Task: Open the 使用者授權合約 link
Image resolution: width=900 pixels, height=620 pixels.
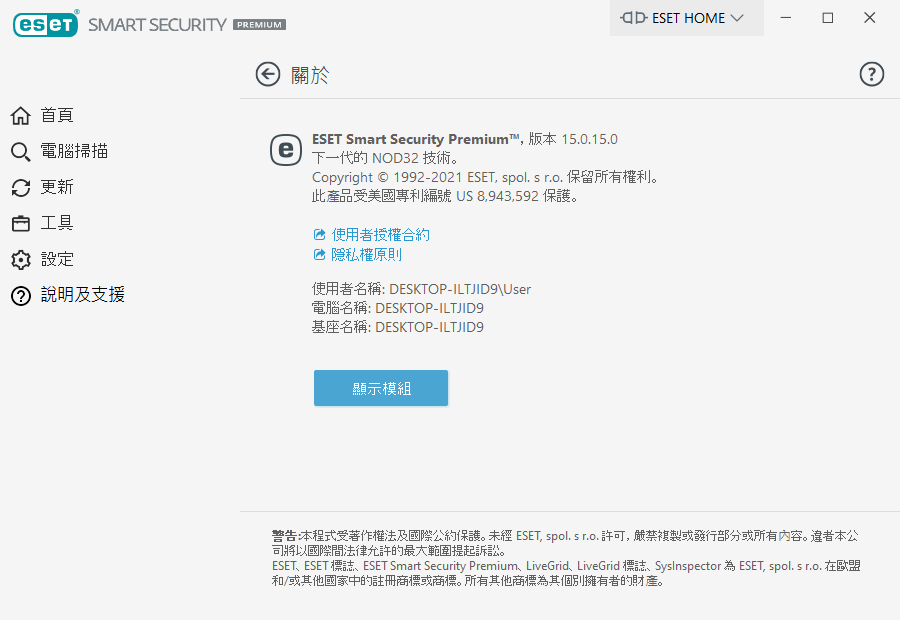Action: point(380,234)
